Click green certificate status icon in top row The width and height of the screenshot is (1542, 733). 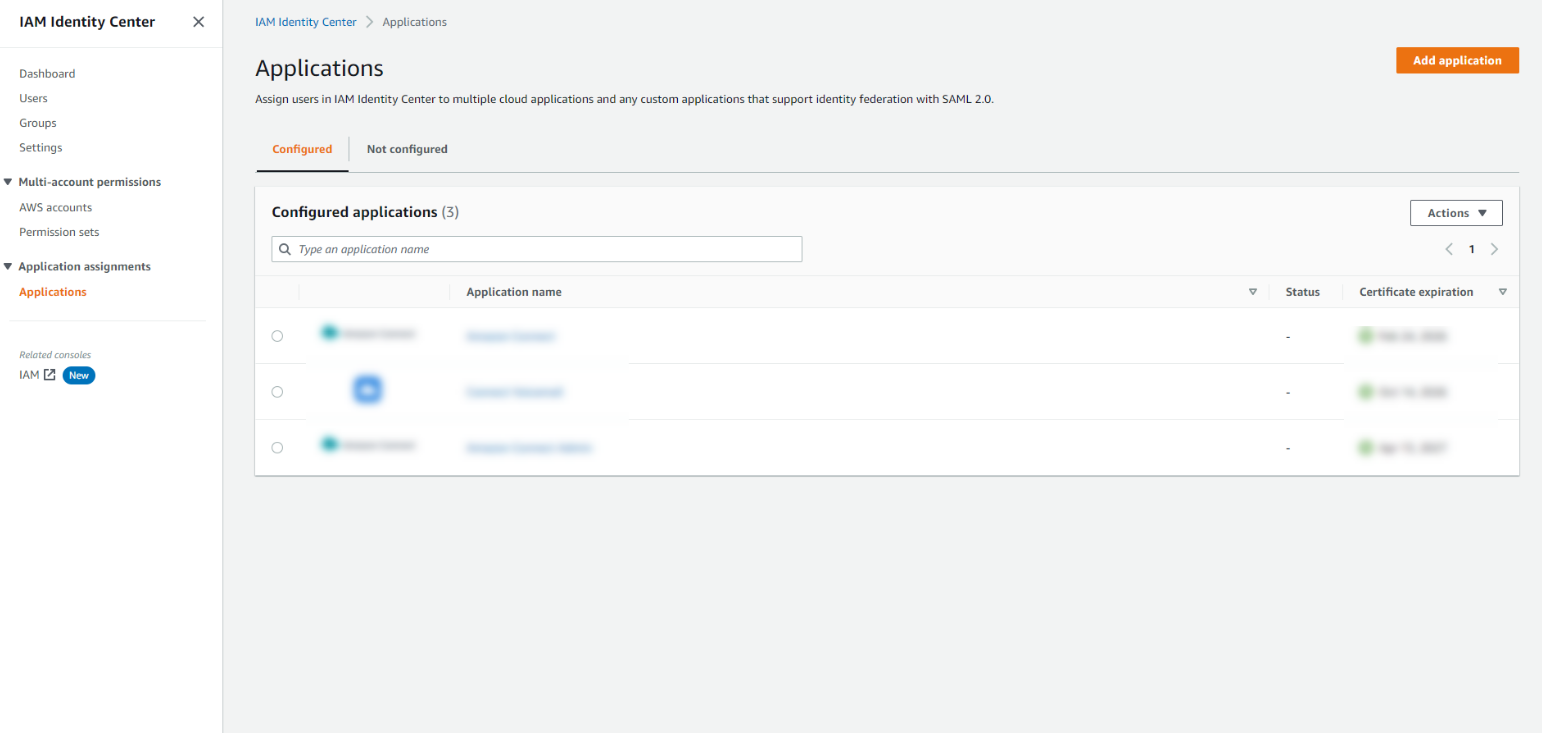click(x=1366, y=336)
